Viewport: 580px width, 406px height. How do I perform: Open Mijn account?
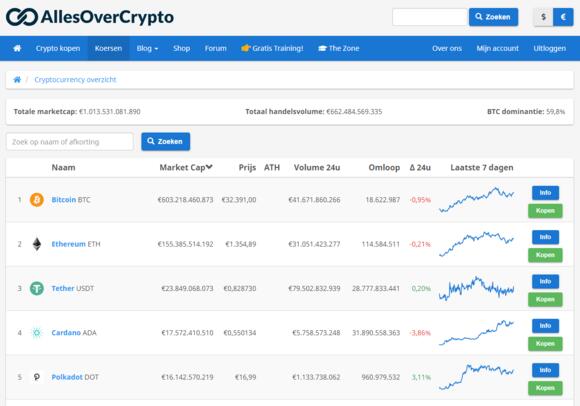497,48
